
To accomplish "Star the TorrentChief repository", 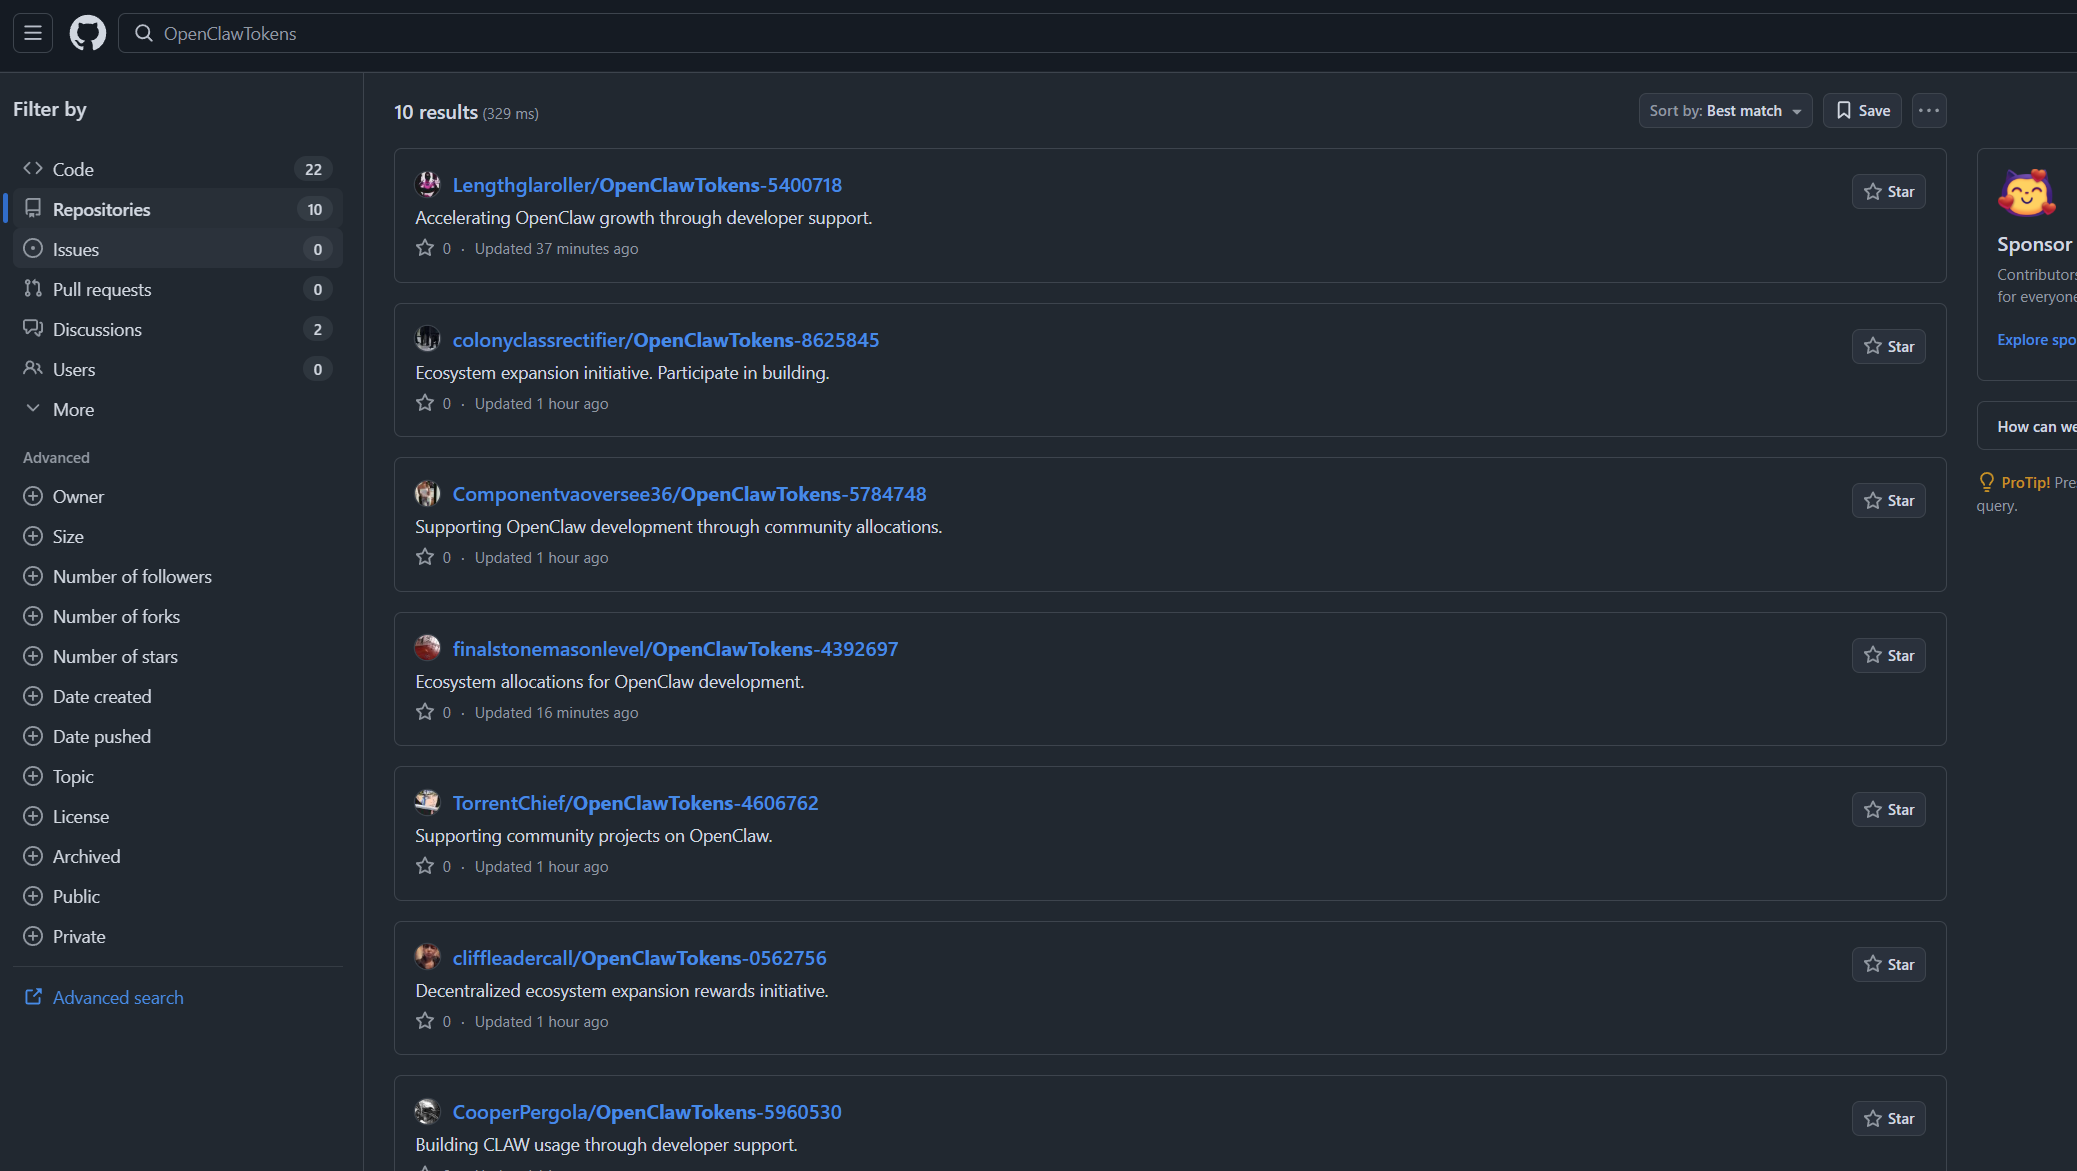I will [1888, 809].
